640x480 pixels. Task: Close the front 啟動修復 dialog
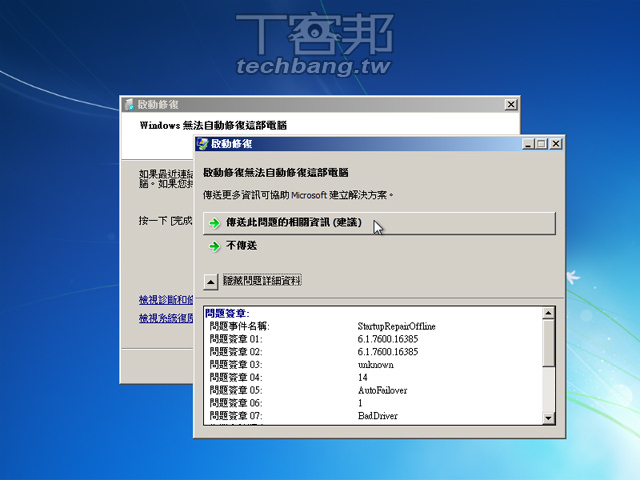tap(556, 144)
